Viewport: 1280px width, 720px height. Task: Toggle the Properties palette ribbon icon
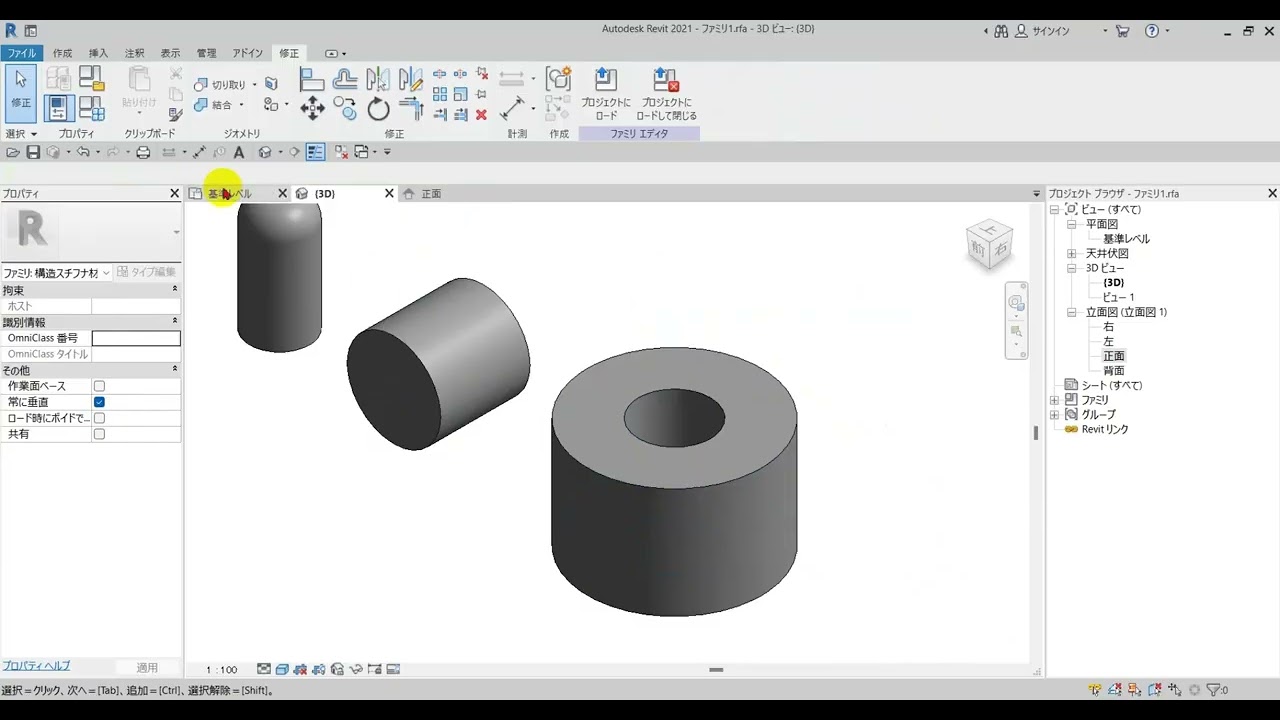59,107
